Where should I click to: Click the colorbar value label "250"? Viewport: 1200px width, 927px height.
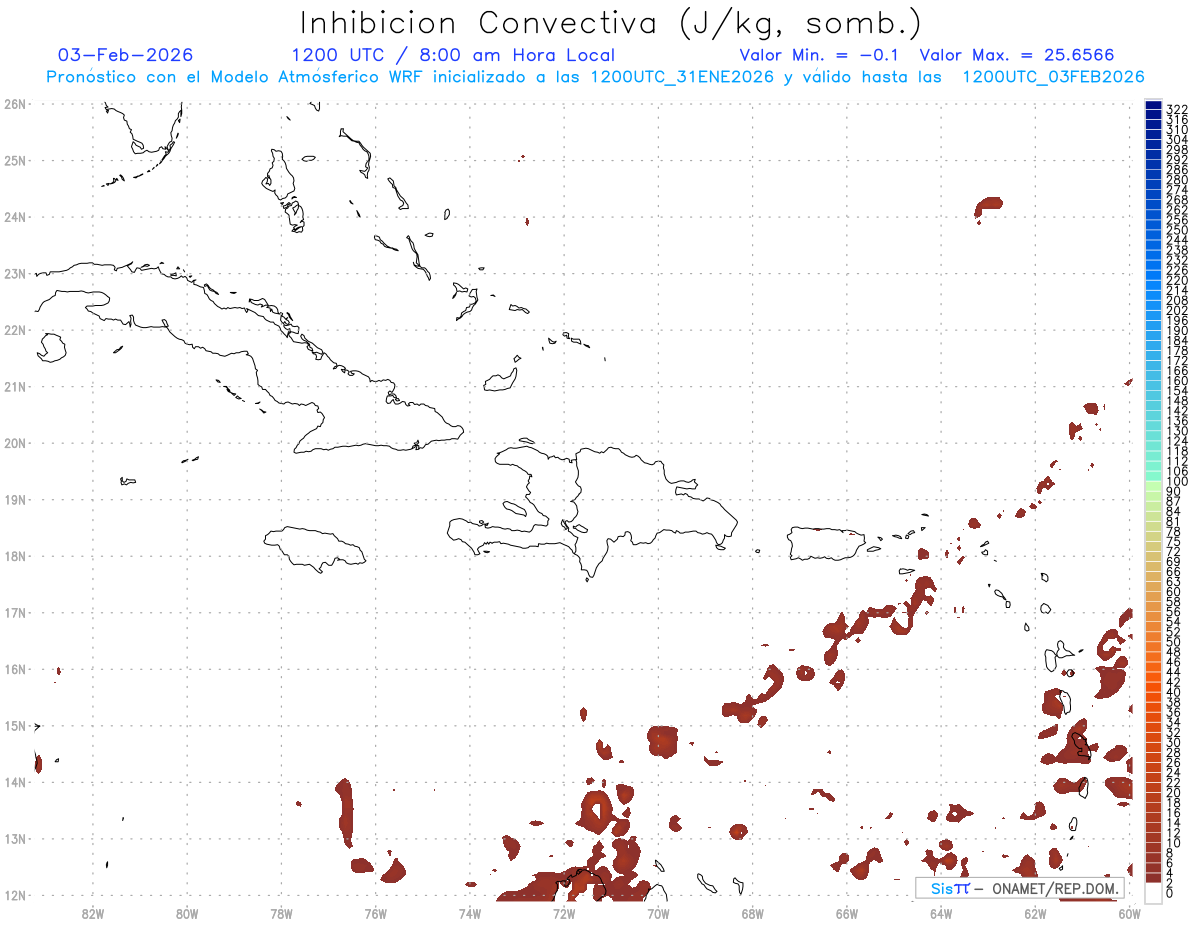tap(1177, 230)
